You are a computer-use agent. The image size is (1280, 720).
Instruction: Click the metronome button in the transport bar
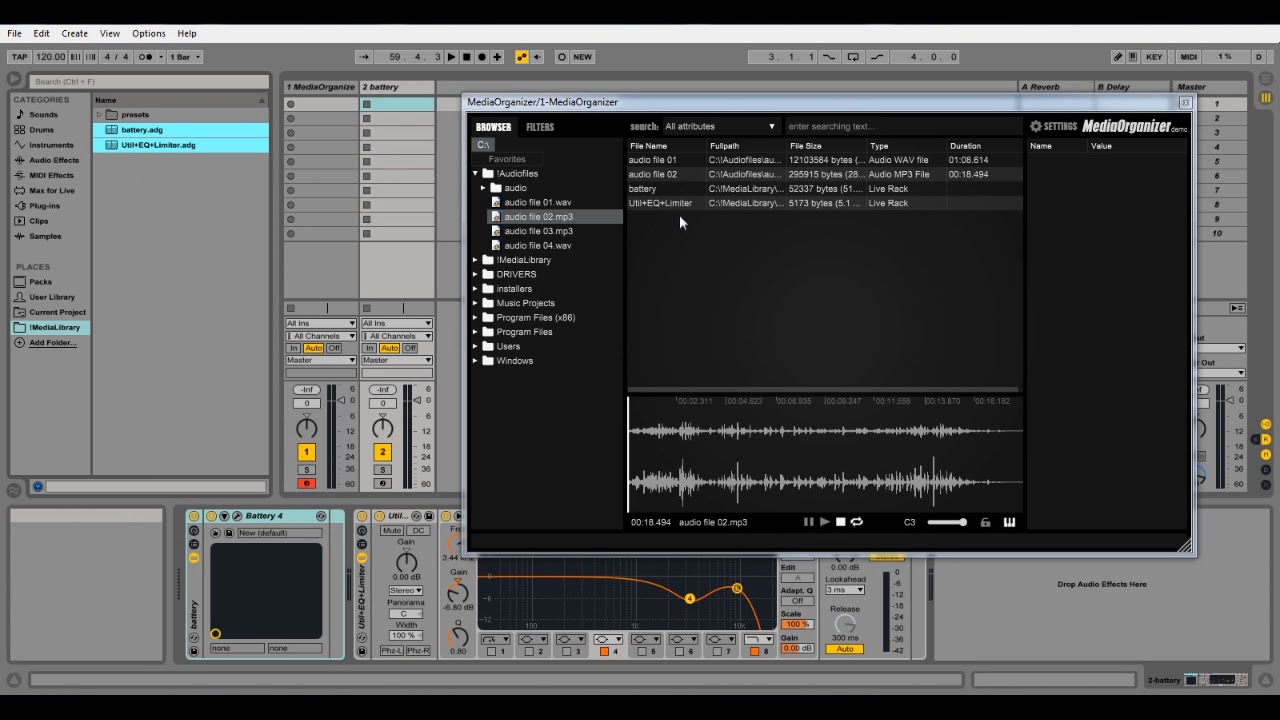pyautogui.click(x=146, y=57)
